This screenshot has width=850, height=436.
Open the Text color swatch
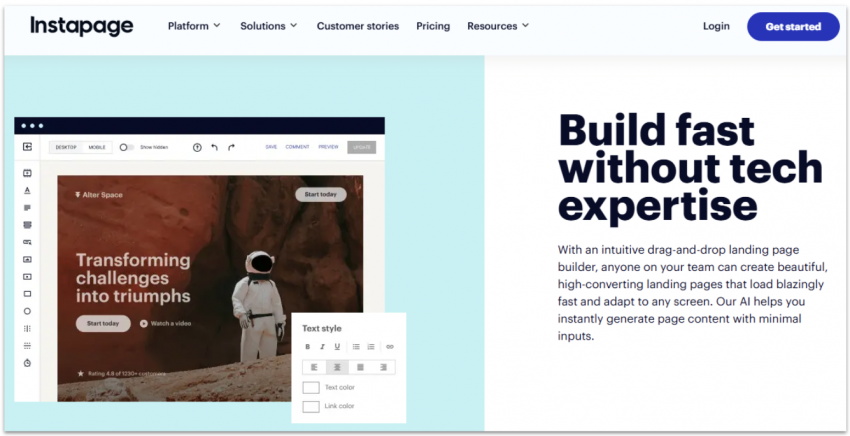311,387
